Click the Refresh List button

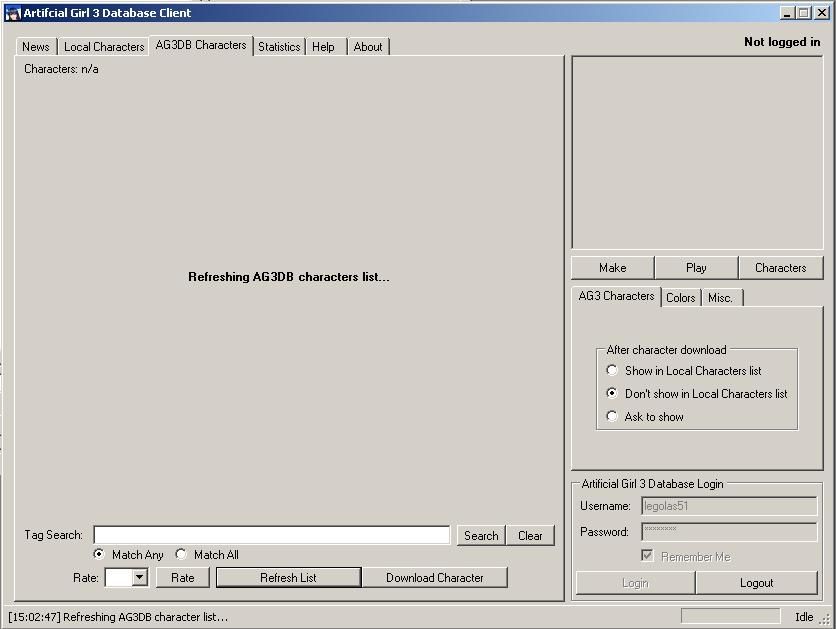pos(288,578)
